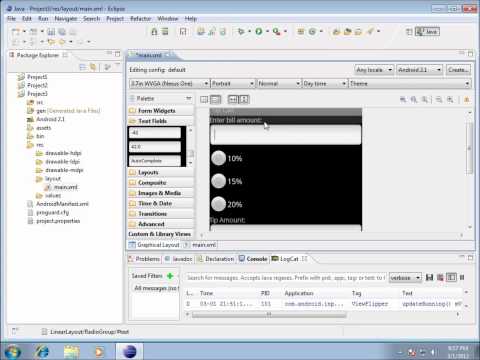Open the verbose log level dropdown
Viewport: 480px width, 360px height.
(x=405, y=278)
